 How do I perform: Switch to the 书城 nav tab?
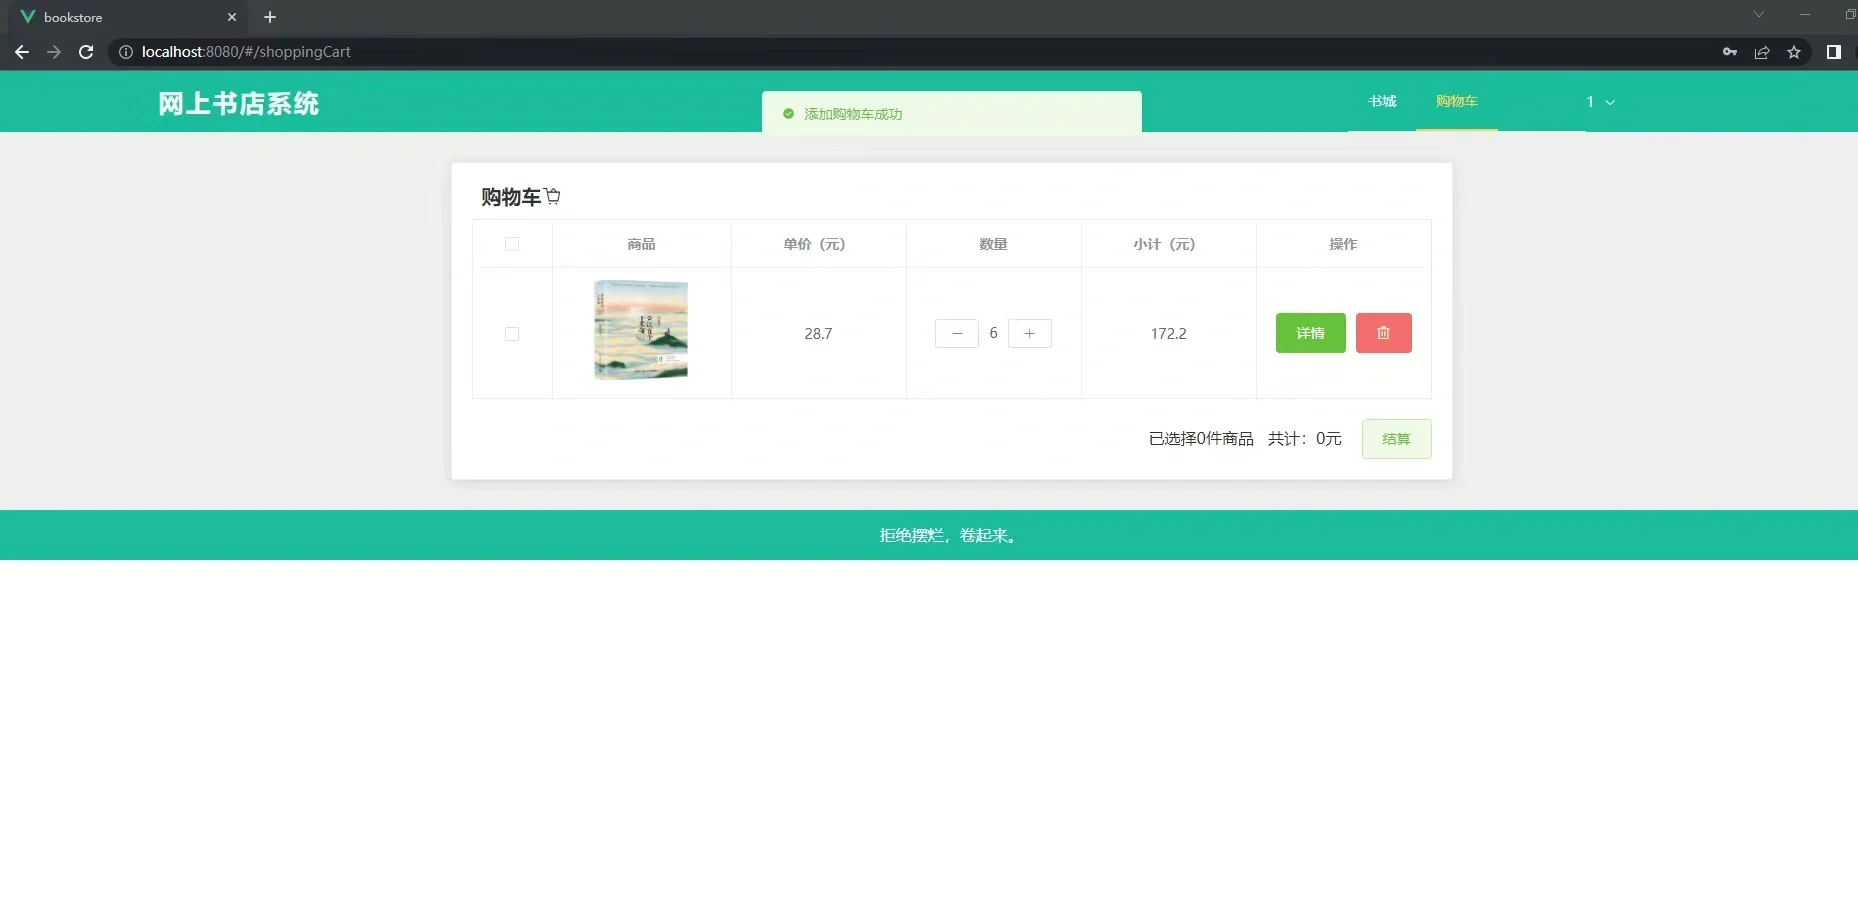pos(1382,101)
